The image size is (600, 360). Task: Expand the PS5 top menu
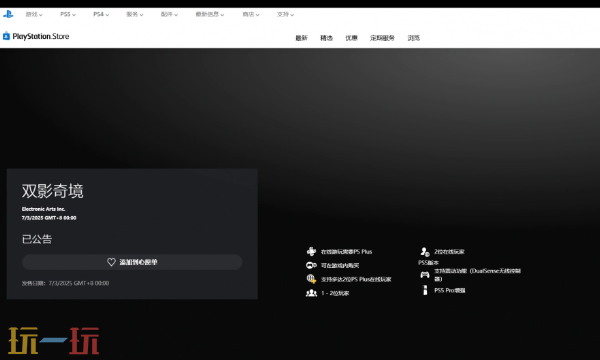pyautogui.click(x=68, y=15)
